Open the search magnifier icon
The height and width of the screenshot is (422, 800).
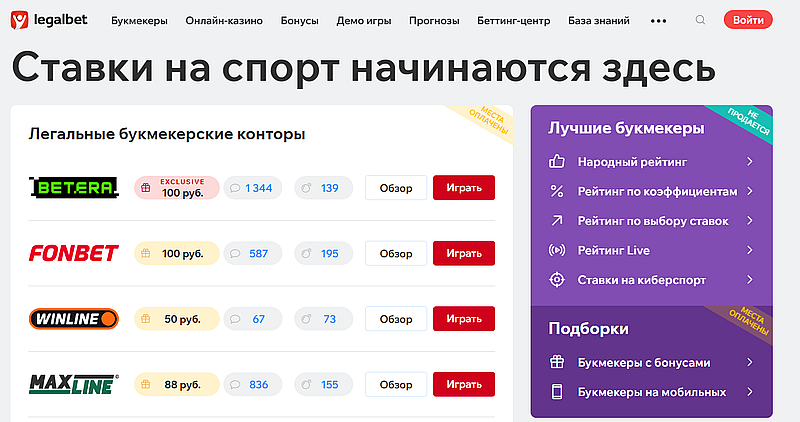701,20
